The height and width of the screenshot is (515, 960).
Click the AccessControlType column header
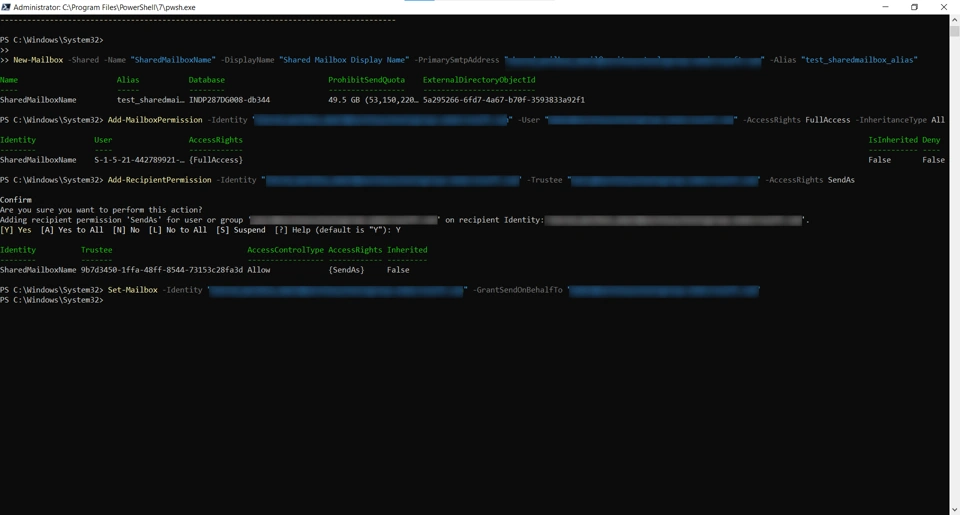click(x=285, y=250)
